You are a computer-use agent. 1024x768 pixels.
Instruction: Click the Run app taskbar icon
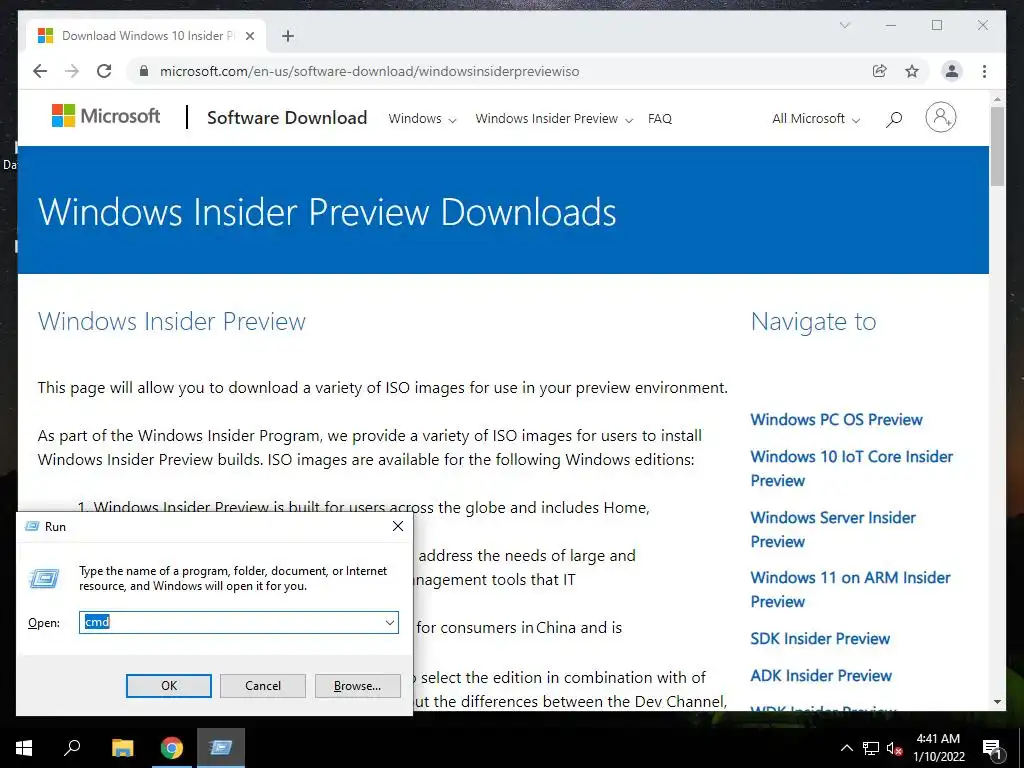tap(221, 748)
